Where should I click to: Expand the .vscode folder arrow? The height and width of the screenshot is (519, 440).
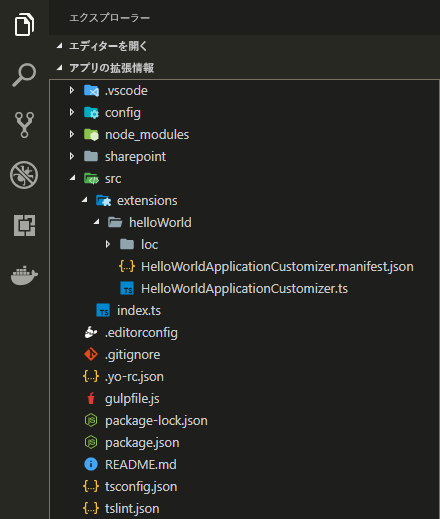click(x=72, y=90)
